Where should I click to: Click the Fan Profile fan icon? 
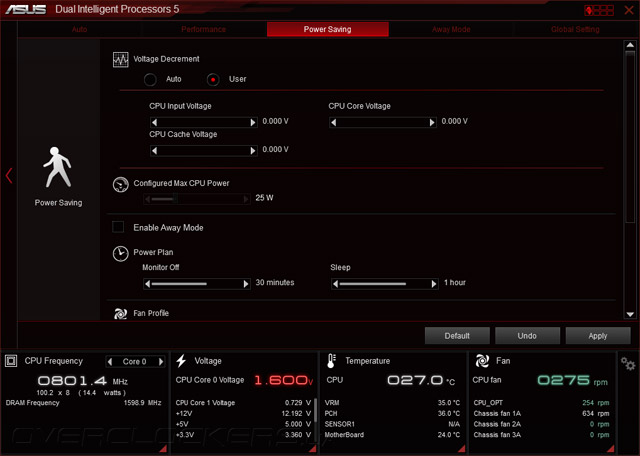(120, 314)
